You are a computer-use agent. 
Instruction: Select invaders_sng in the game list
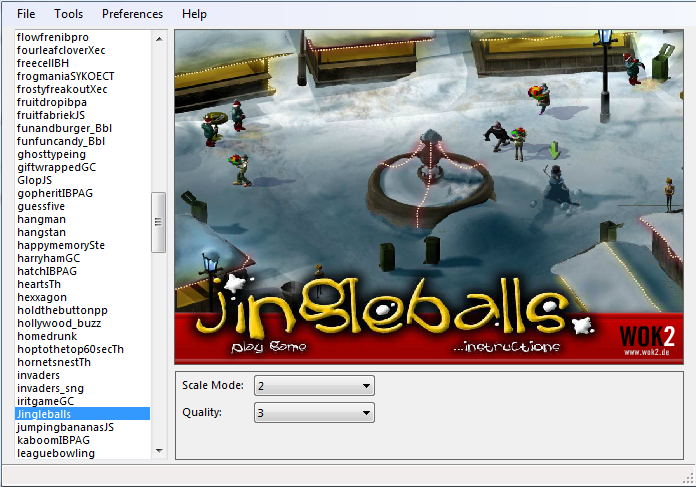[x=82, y=388]
